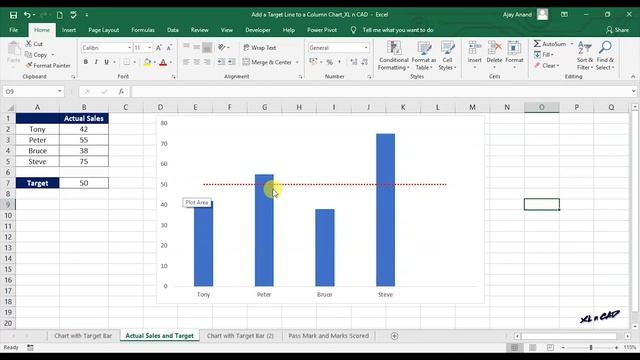640x360 pixels.
Task: Open Format as Table gallery
Action: pos(424,56)
